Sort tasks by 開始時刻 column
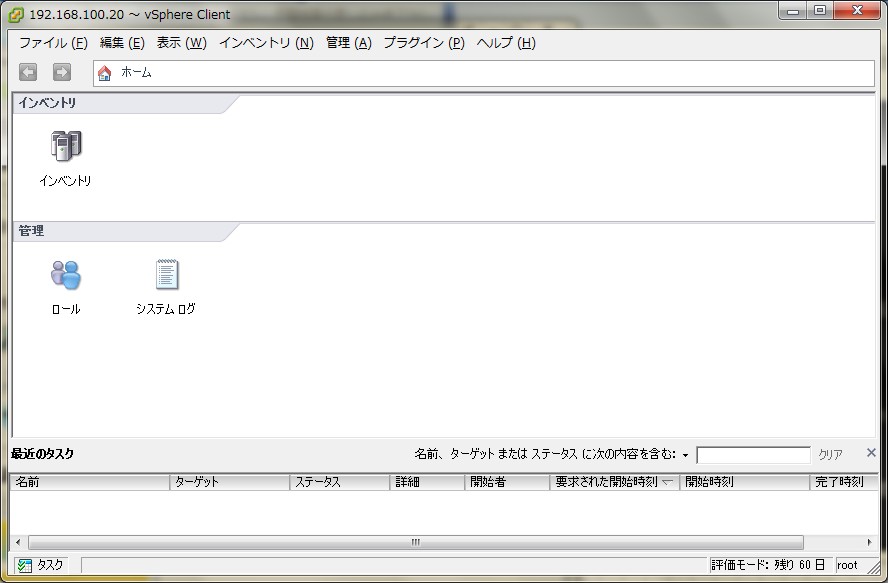This screenshot has height=583, width=888. tap(745, 482)
